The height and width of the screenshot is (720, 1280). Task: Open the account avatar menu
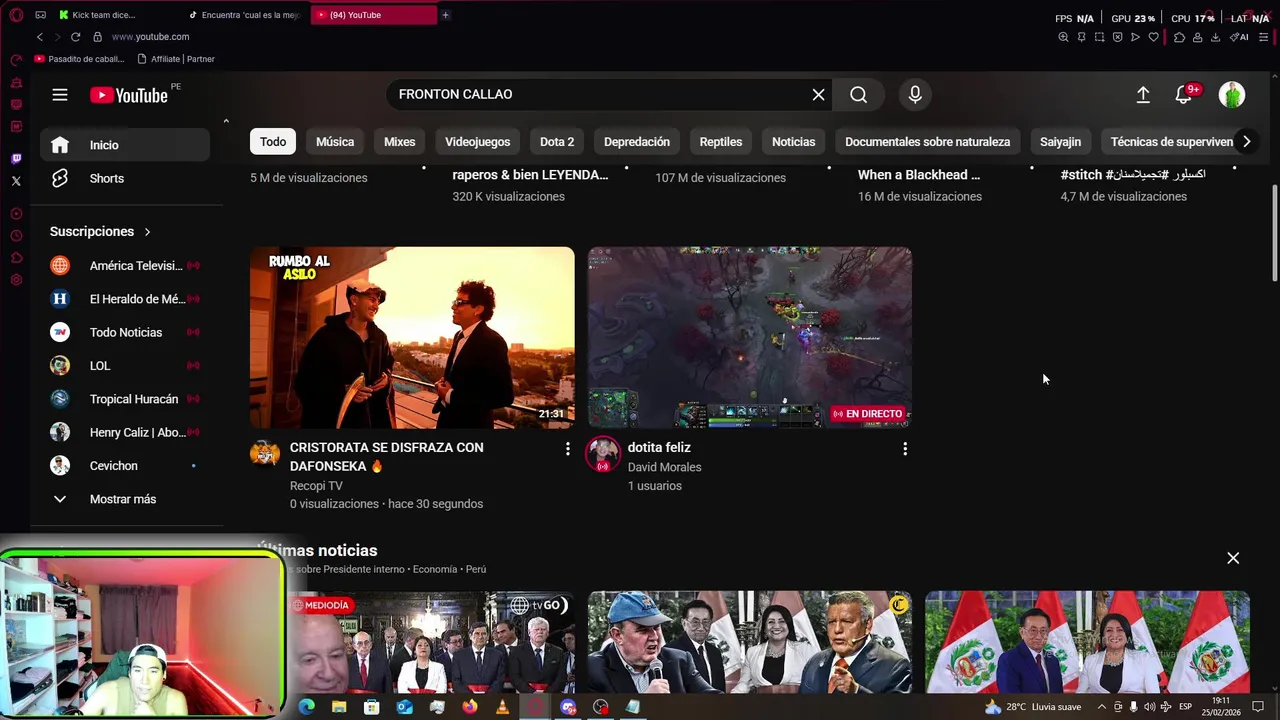click(x=1232, y=94)
